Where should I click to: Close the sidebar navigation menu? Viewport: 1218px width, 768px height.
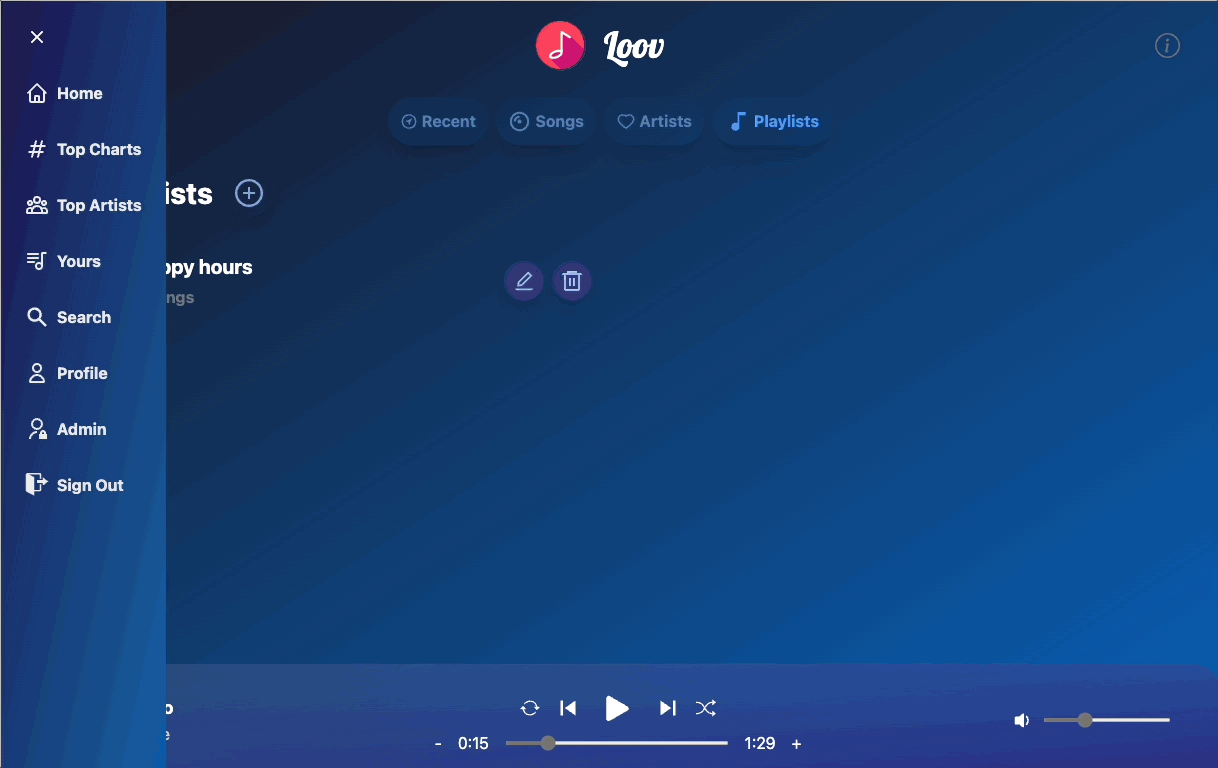[37, 37]
